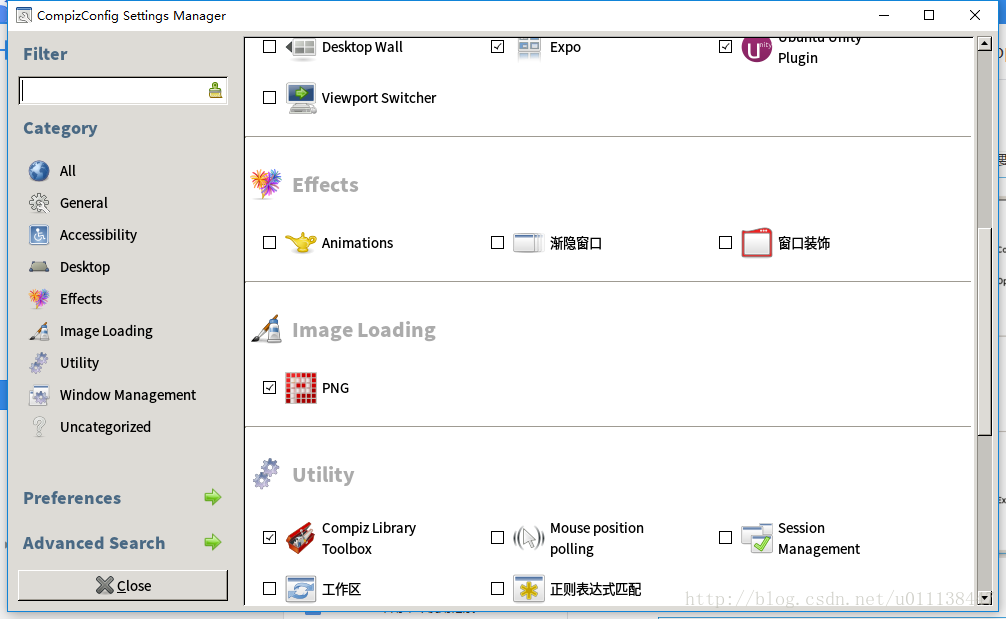
Task: Open the Preferences section label
Action: point(72,498)
